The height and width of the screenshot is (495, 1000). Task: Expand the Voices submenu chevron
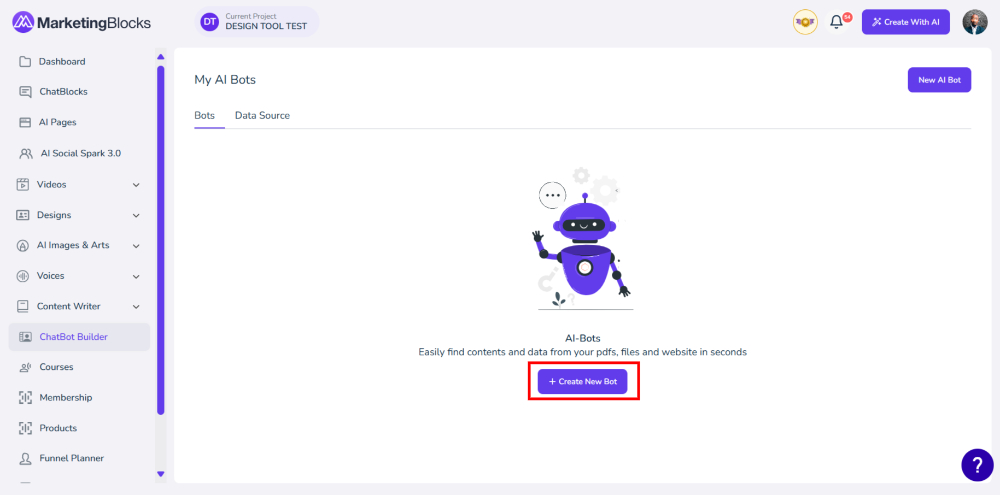pos(136,276)
